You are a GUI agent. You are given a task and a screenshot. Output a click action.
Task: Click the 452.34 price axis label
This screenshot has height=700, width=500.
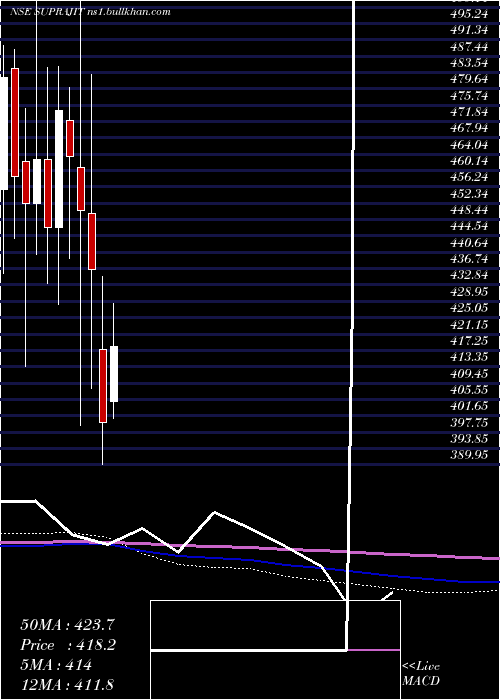coord(469,193)
